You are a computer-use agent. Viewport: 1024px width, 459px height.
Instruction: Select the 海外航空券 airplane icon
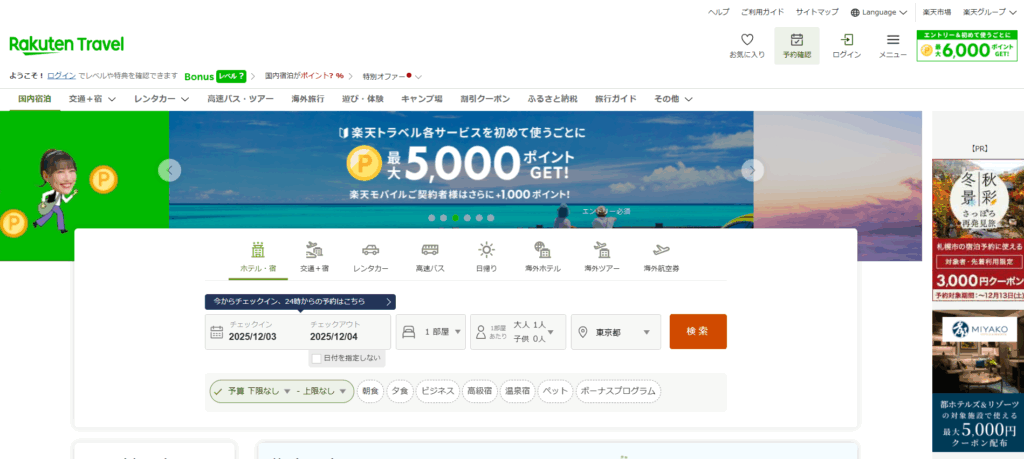tap(661, 250)
